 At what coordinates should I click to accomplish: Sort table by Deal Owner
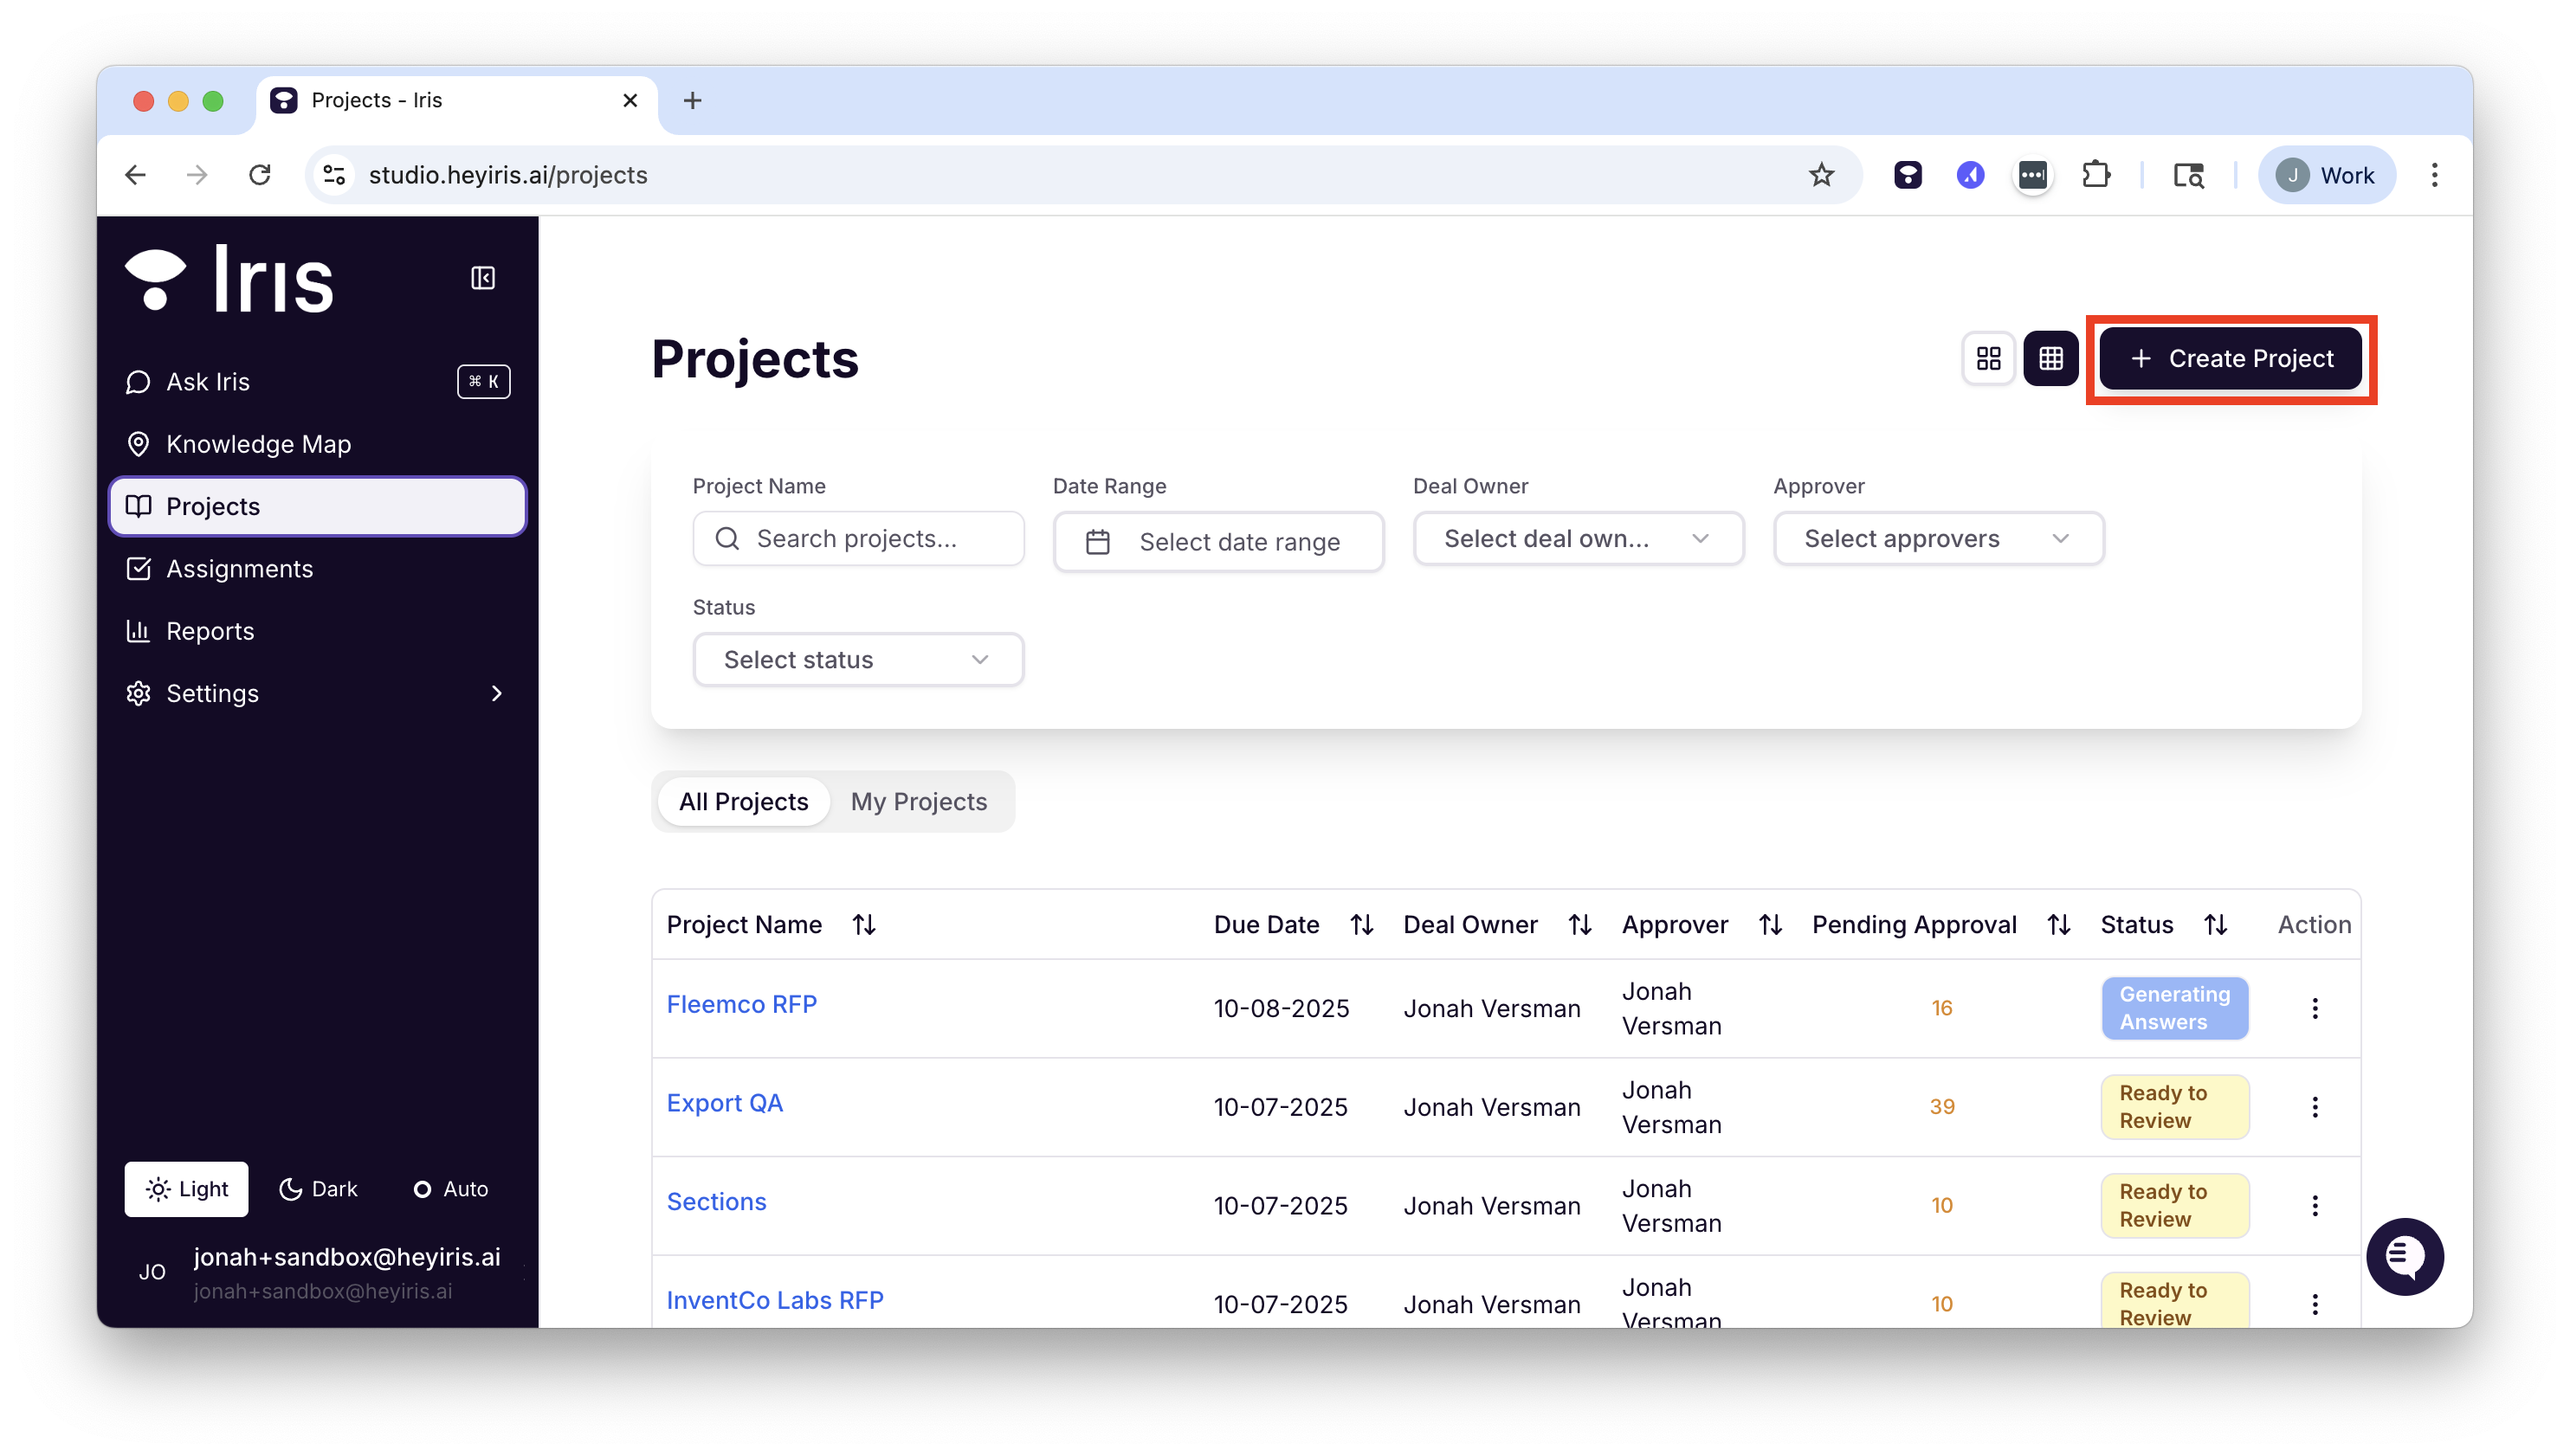pyautogui.click(x=1579, y=925)
